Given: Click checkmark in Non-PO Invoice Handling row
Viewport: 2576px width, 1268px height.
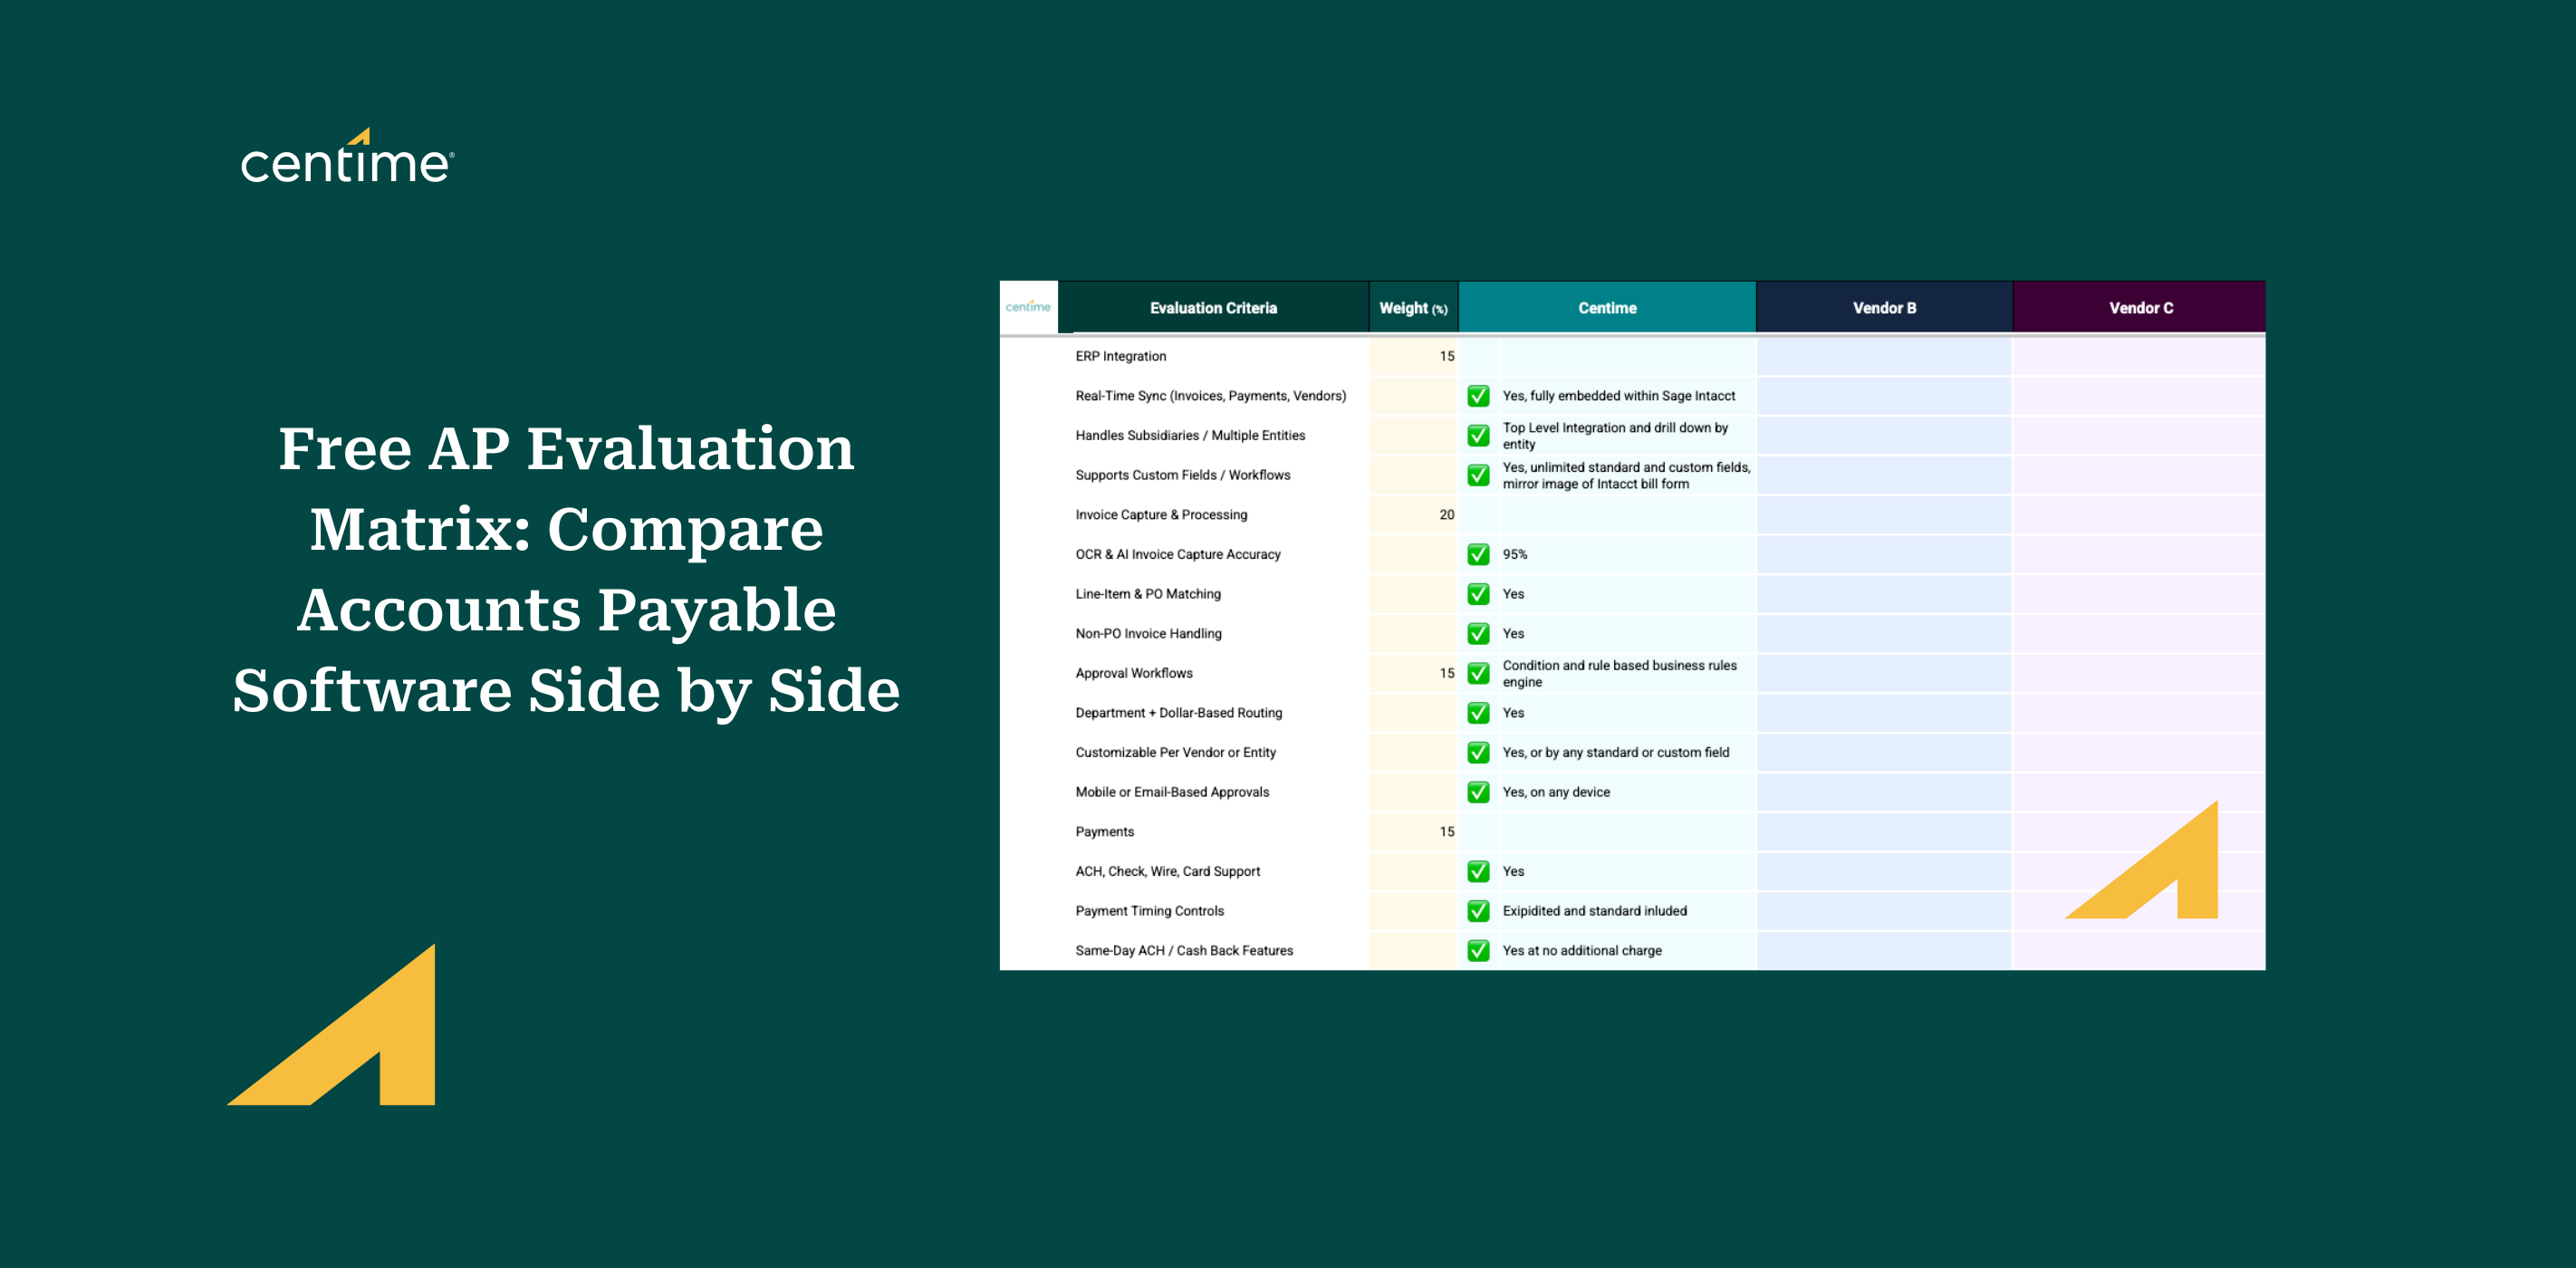Looking at the screenshot, I should point(1478,634).
